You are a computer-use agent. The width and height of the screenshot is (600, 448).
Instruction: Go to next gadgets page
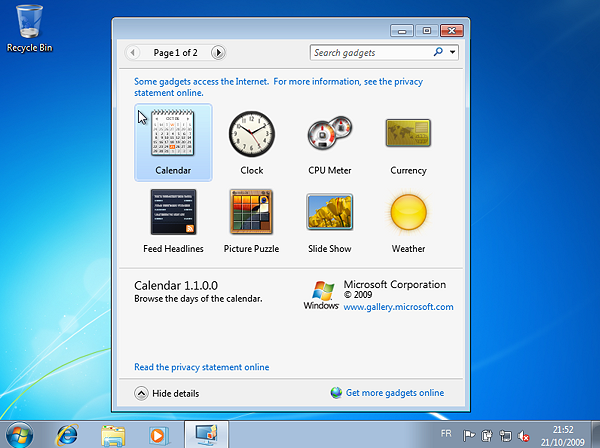[219, 52]
